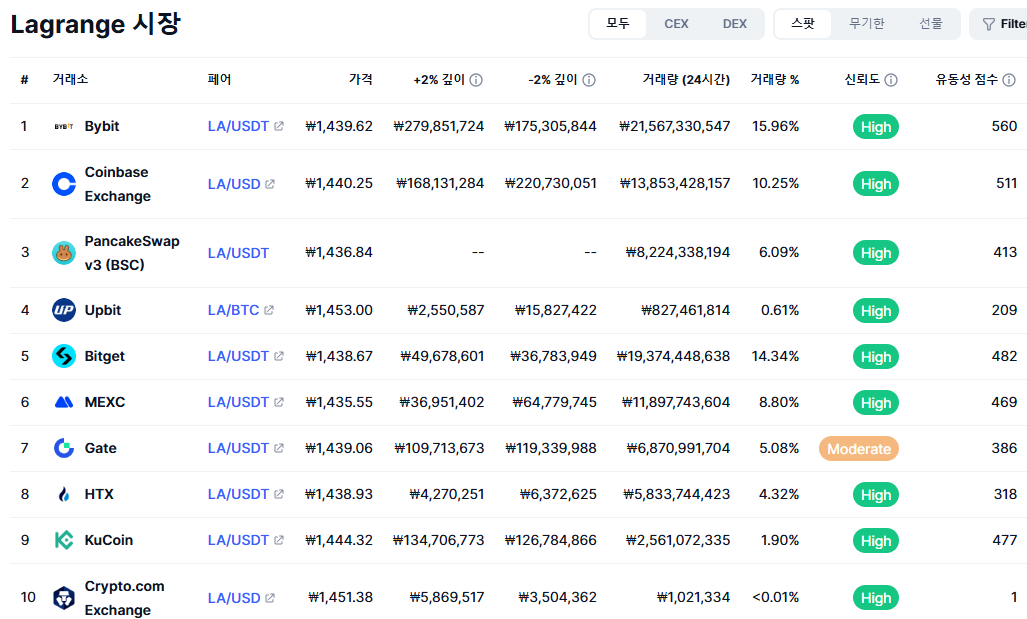The height and width of the screenshot is (619, 1027).
Task: Click HTX -2% depth ₩6,372,625
Action: click(x=558, y=495)
